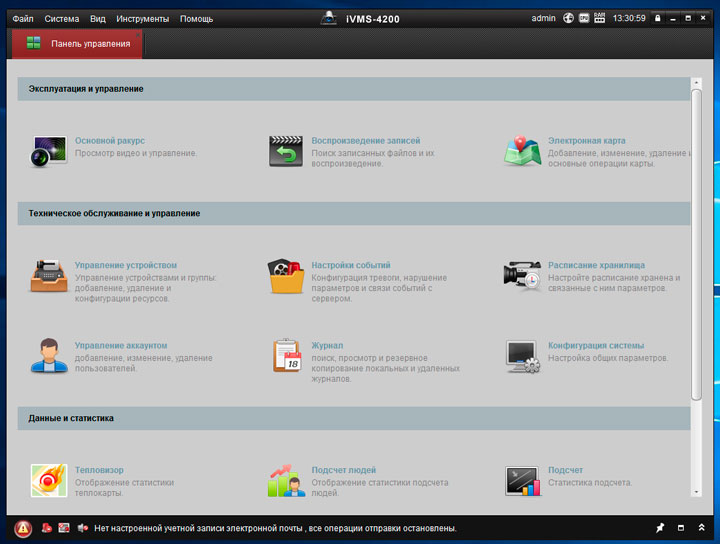The height and width of the screenshot is (544, 720).
Task: Open the Инструменты menu
Action: [x=142, y=18]
